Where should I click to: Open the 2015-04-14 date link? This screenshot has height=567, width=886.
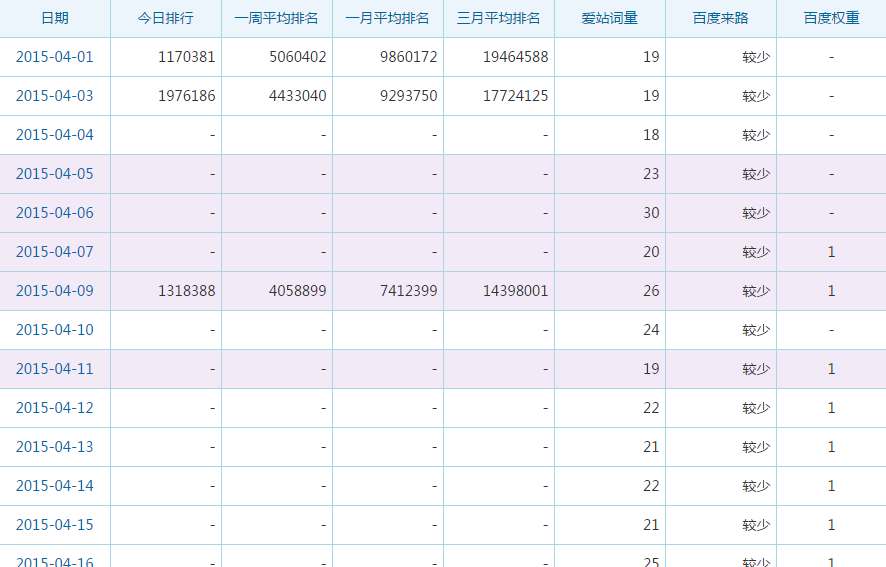(55, 486)
